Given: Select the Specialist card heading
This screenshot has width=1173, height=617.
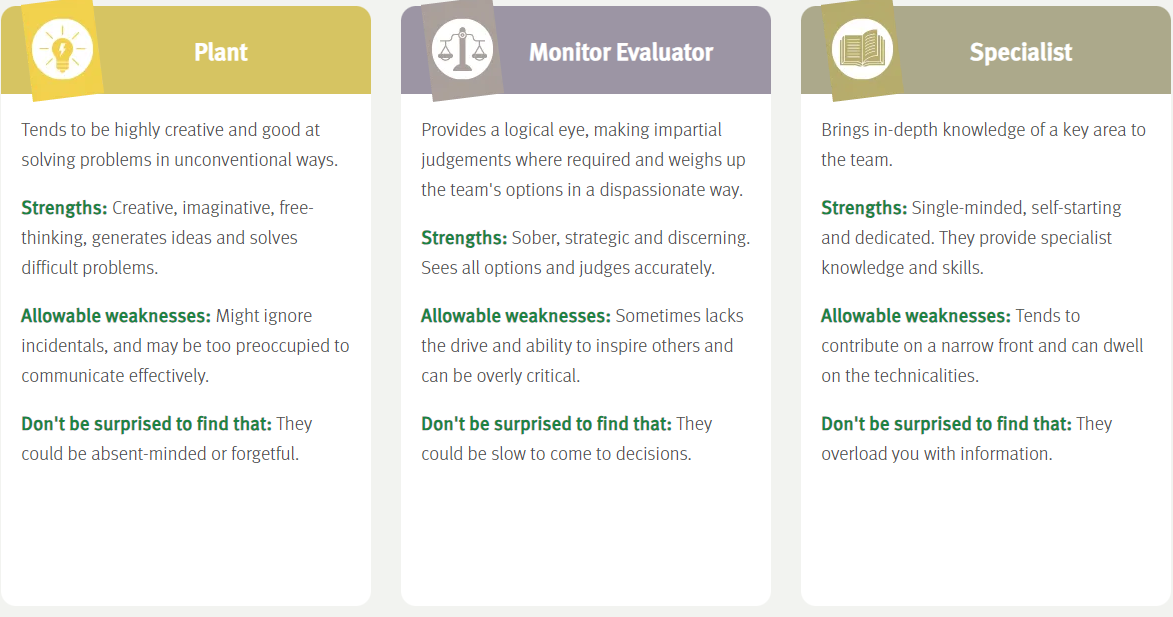Looking at the screenshot, I should [1020, 52].
